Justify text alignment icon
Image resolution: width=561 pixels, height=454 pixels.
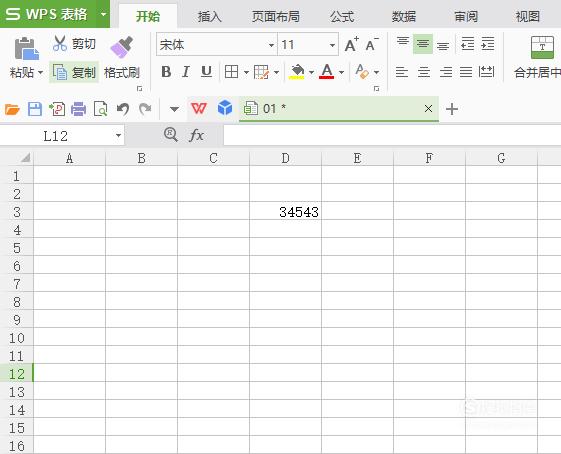click(466, 72)
